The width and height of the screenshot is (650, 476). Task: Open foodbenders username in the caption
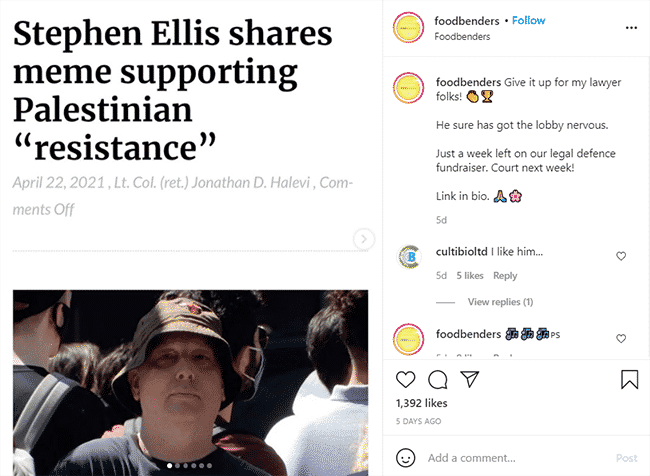point(468,82)
